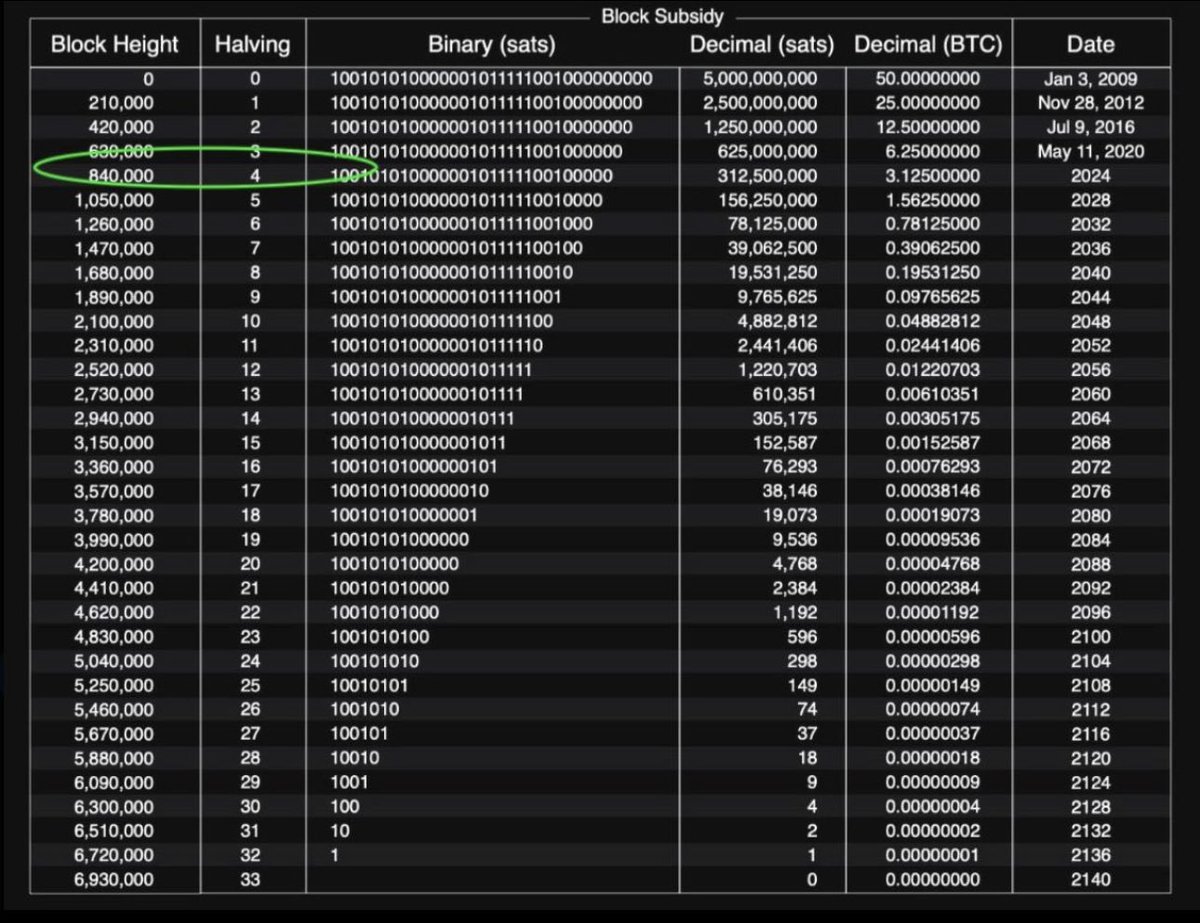The height and width of the screenshot is (923, 1200).
Task: Click the date Nov 28, 2012
Action: click(1090, 103)
